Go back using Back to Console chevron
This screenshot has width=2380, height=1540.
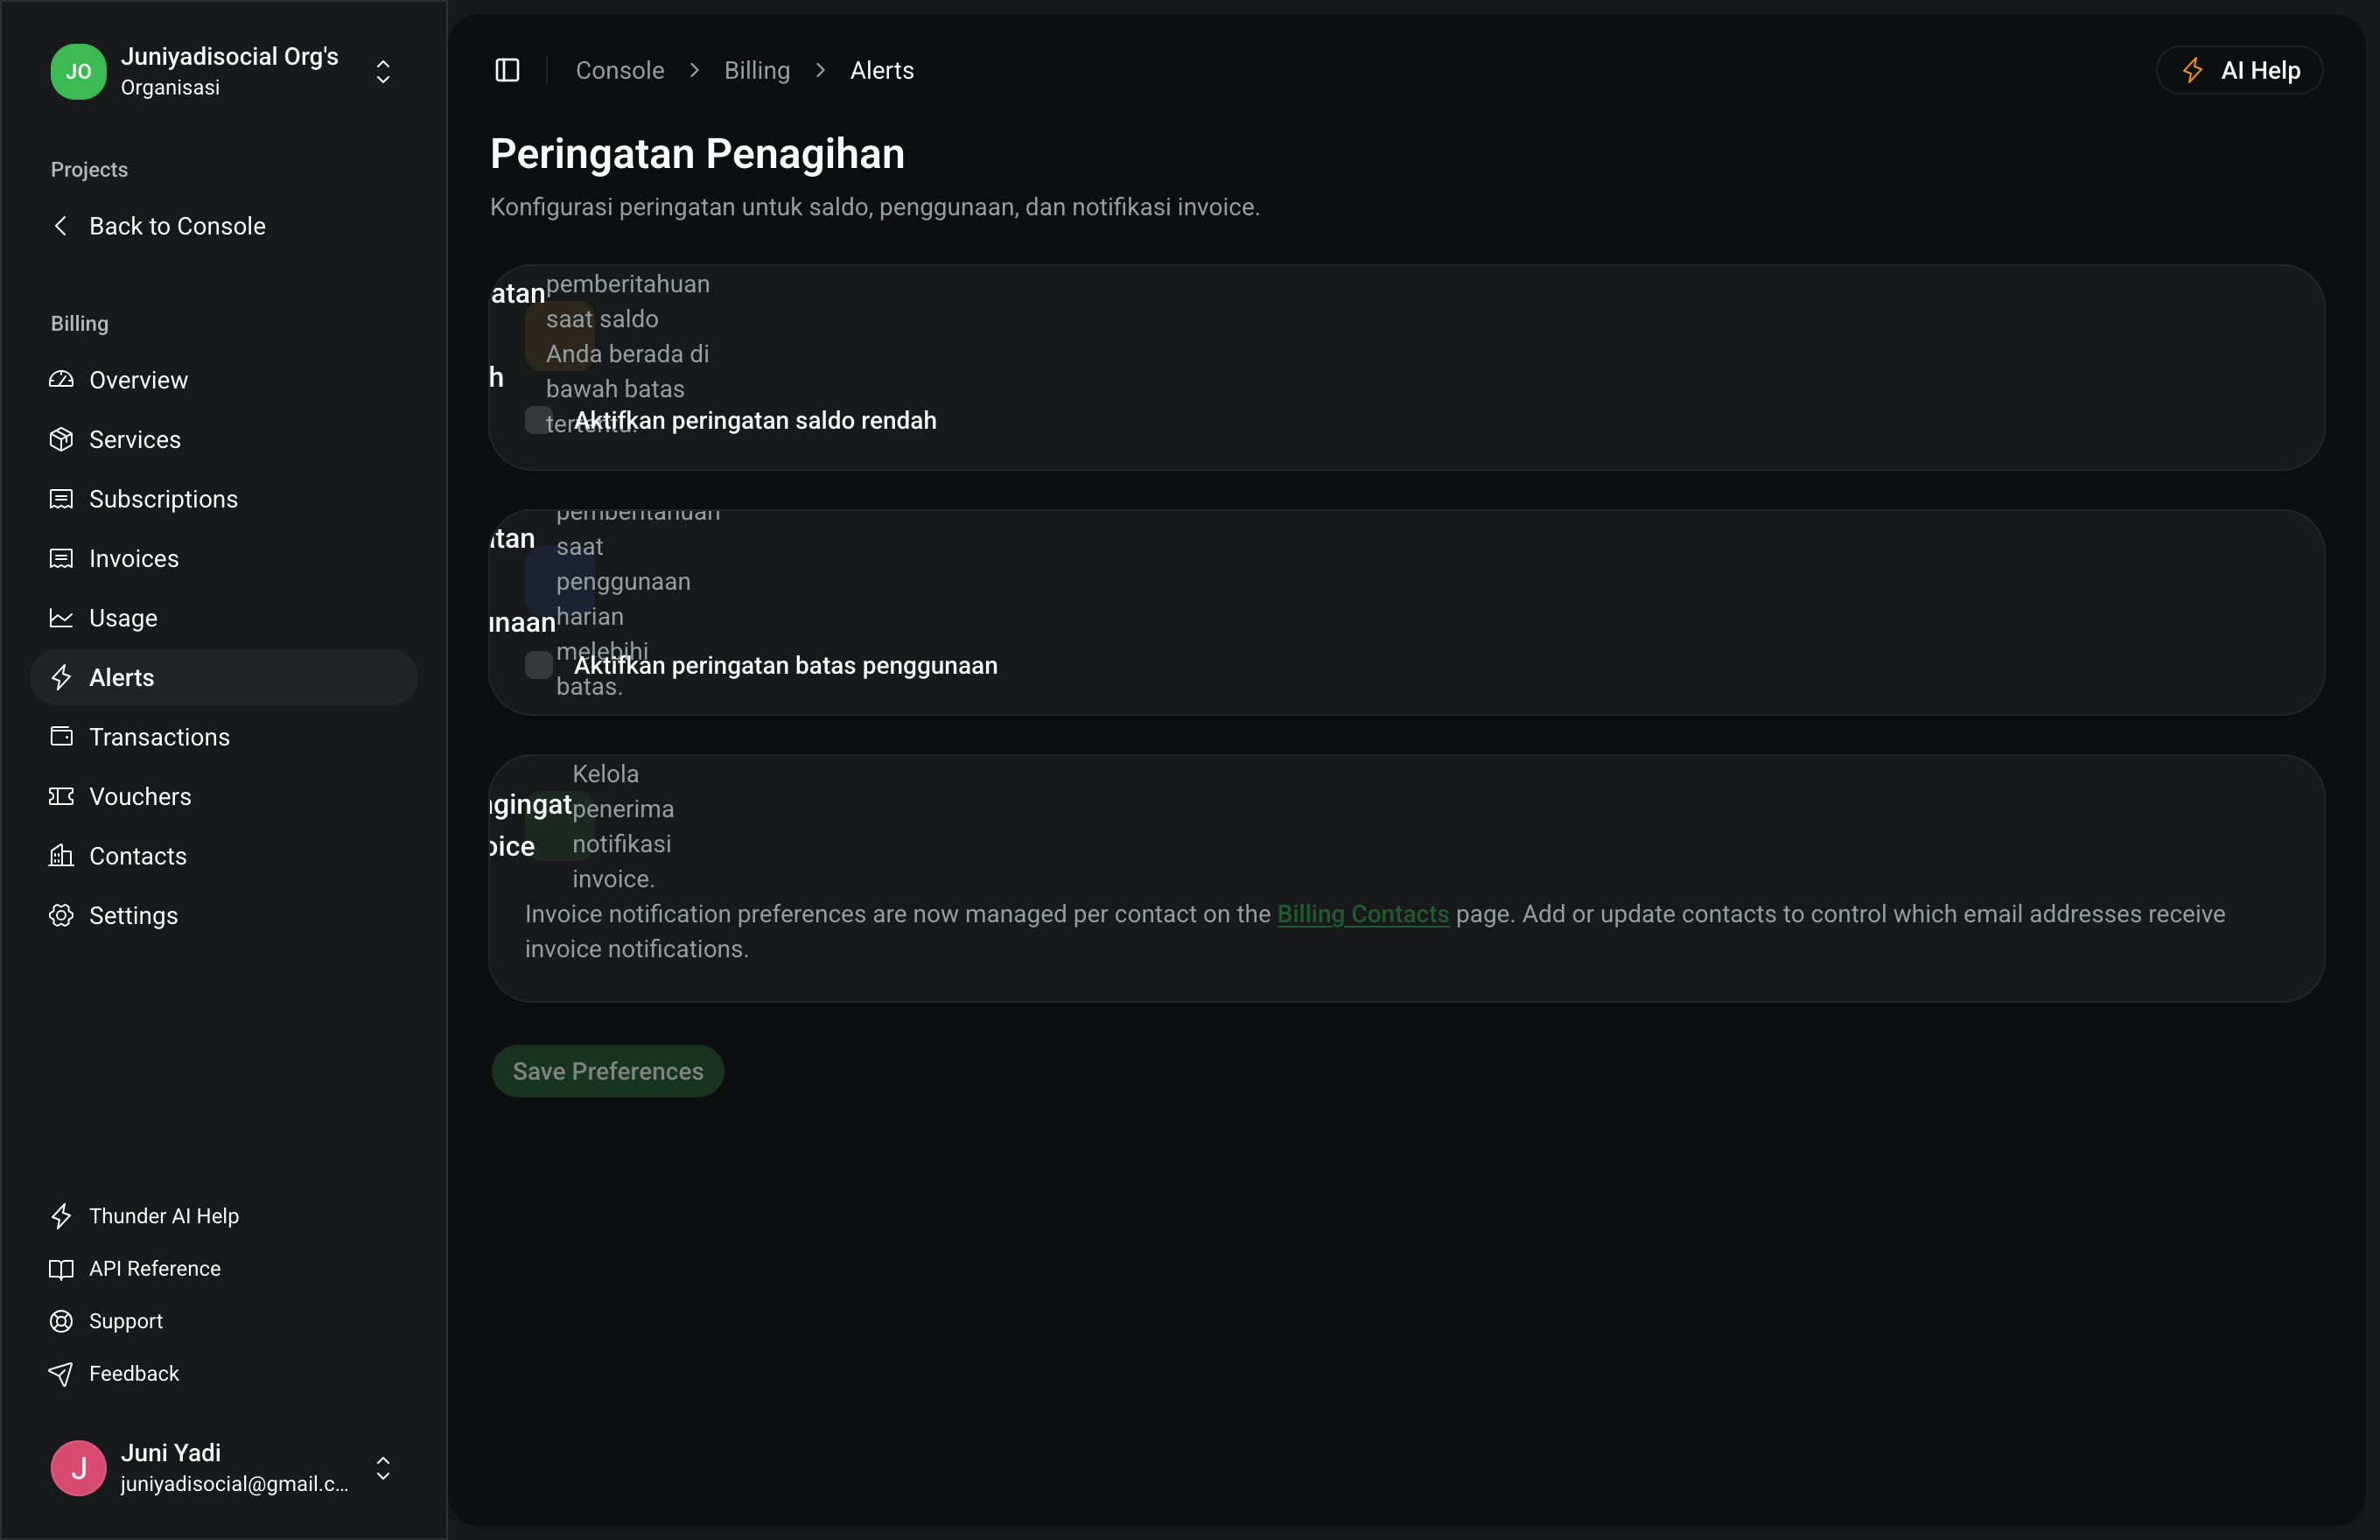pyautogui.click(x=61, y=226)
